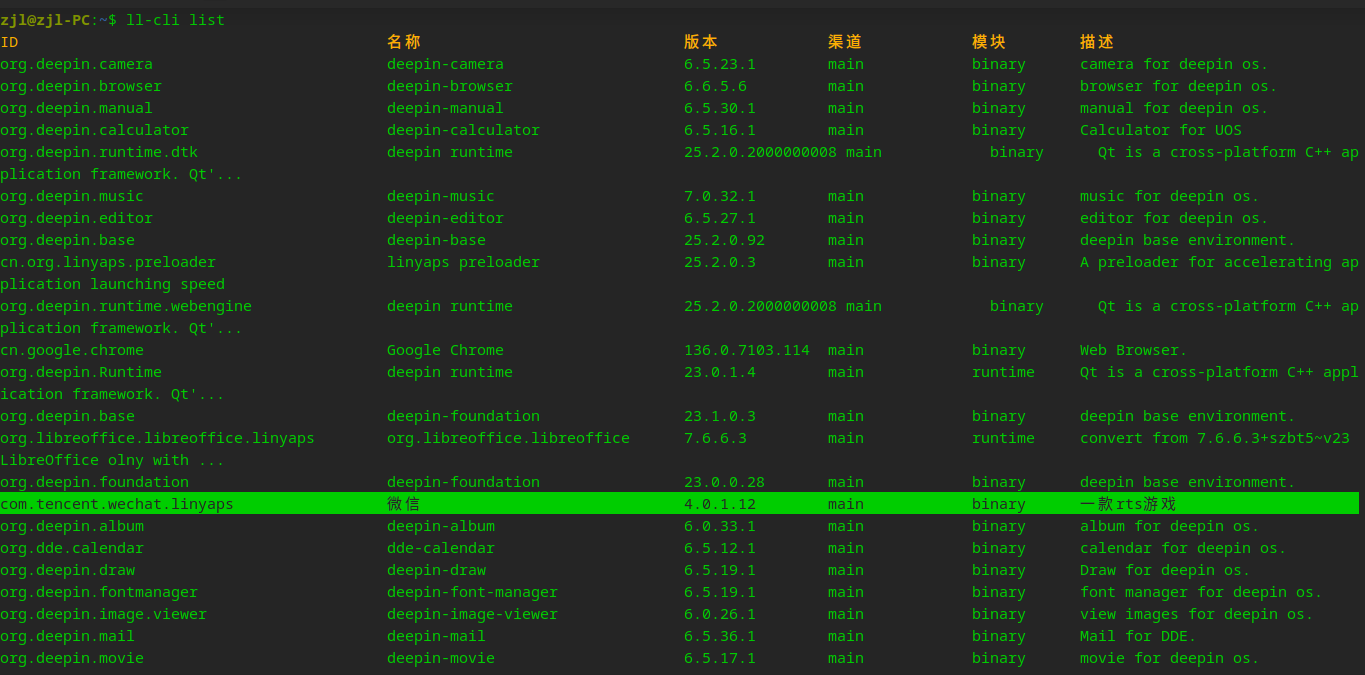
Task: Click the "ID" column header
Action: (x=9, y=42)
